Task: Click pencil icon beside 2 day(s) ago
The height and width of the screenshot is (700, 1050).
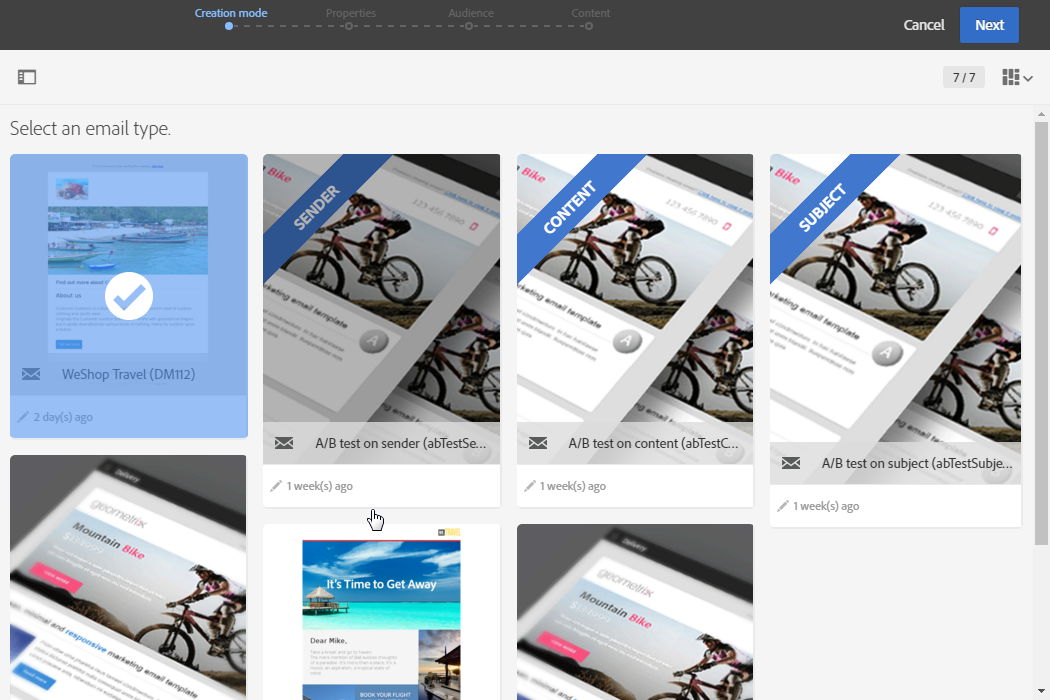Action: tap(23, 417)
